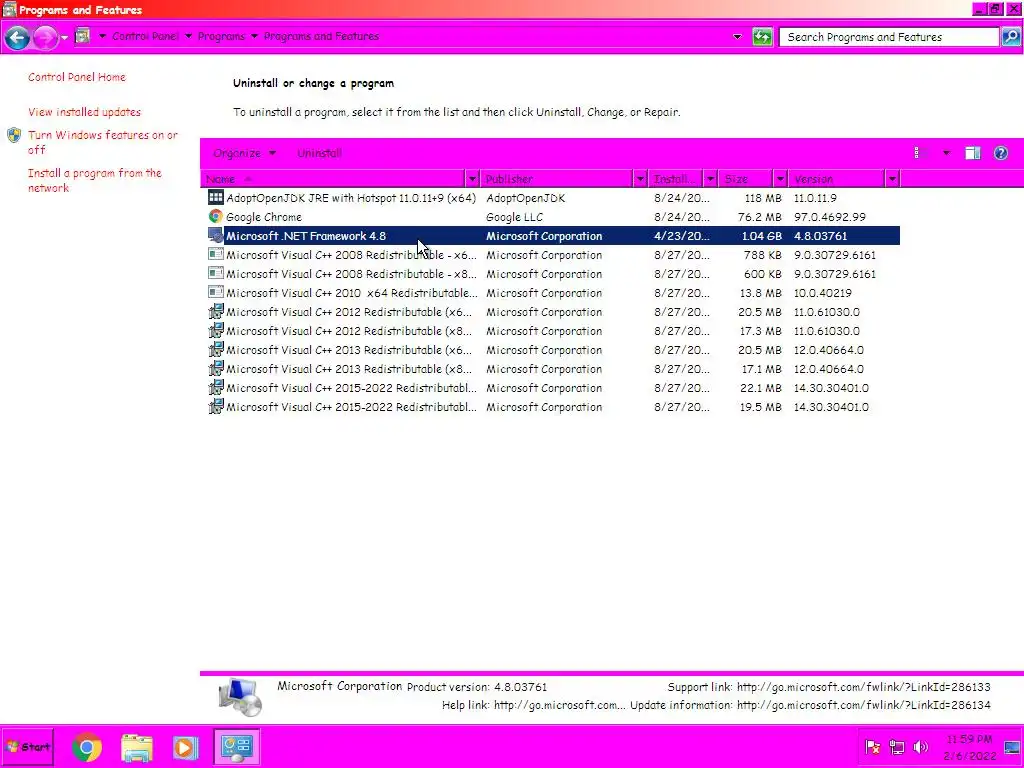Go back with the Back arrow button
Viewport: 1024px width, 768px height.
pos(17,37)
